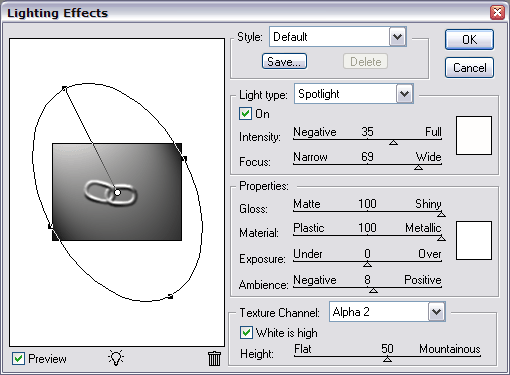The width and height of the screenshot is (510, 375).
Task: Toggle the Preview checkbox
Action: [19, 359]
